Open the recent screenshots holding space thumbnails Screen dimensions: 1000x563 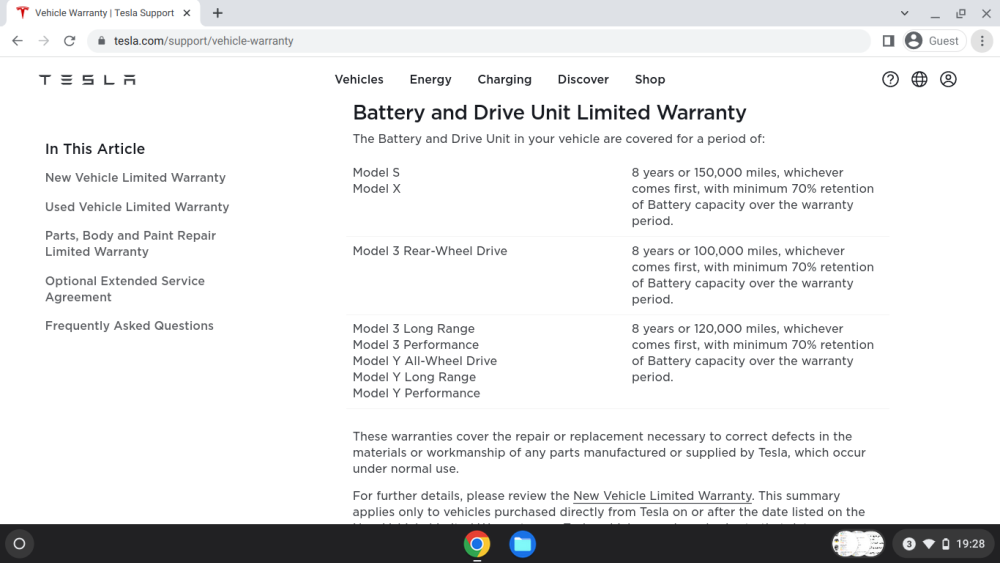point(858,544)
